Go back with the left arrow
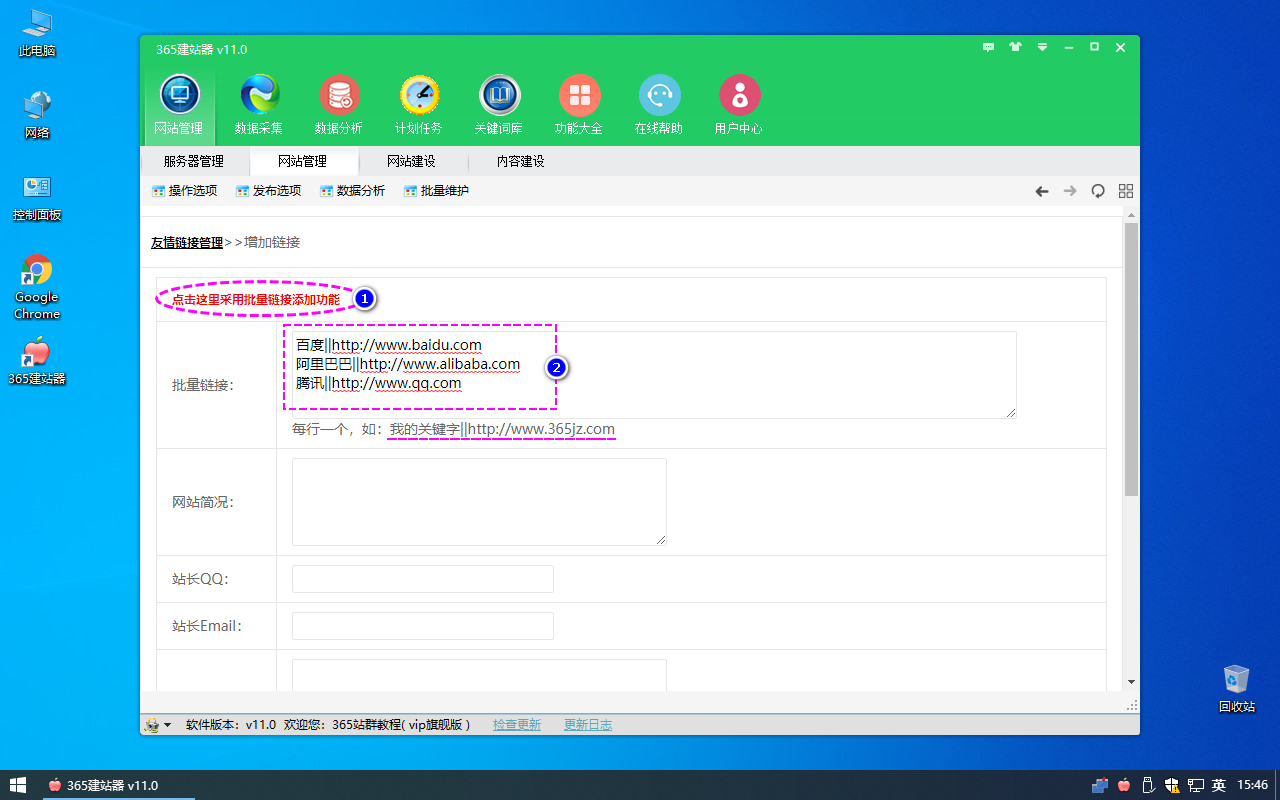The height and width of the screenshot is (800, 1280). tap(1042, 191)
